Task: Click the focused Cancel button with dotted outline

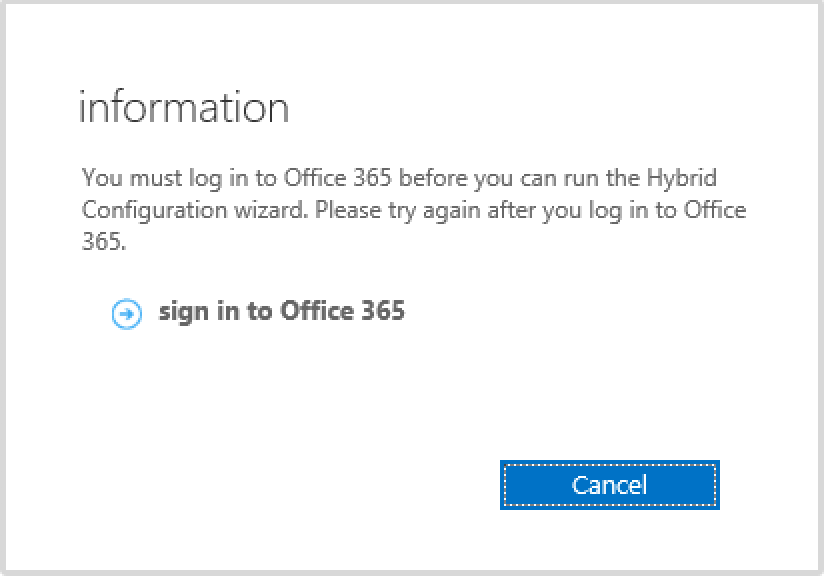Action: (x=609, y=485)
